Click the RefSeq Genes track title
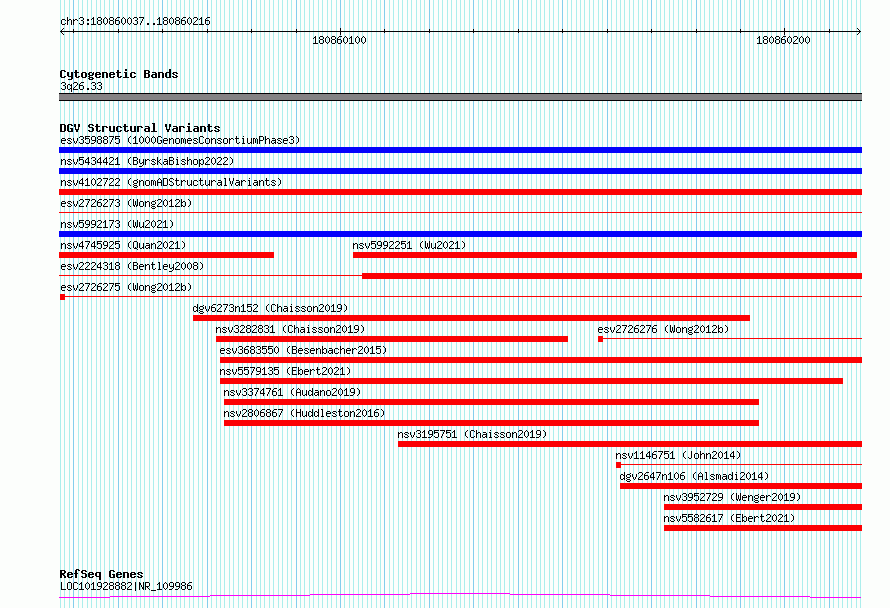The image size is (890, 608). click(x=101, y=574)
